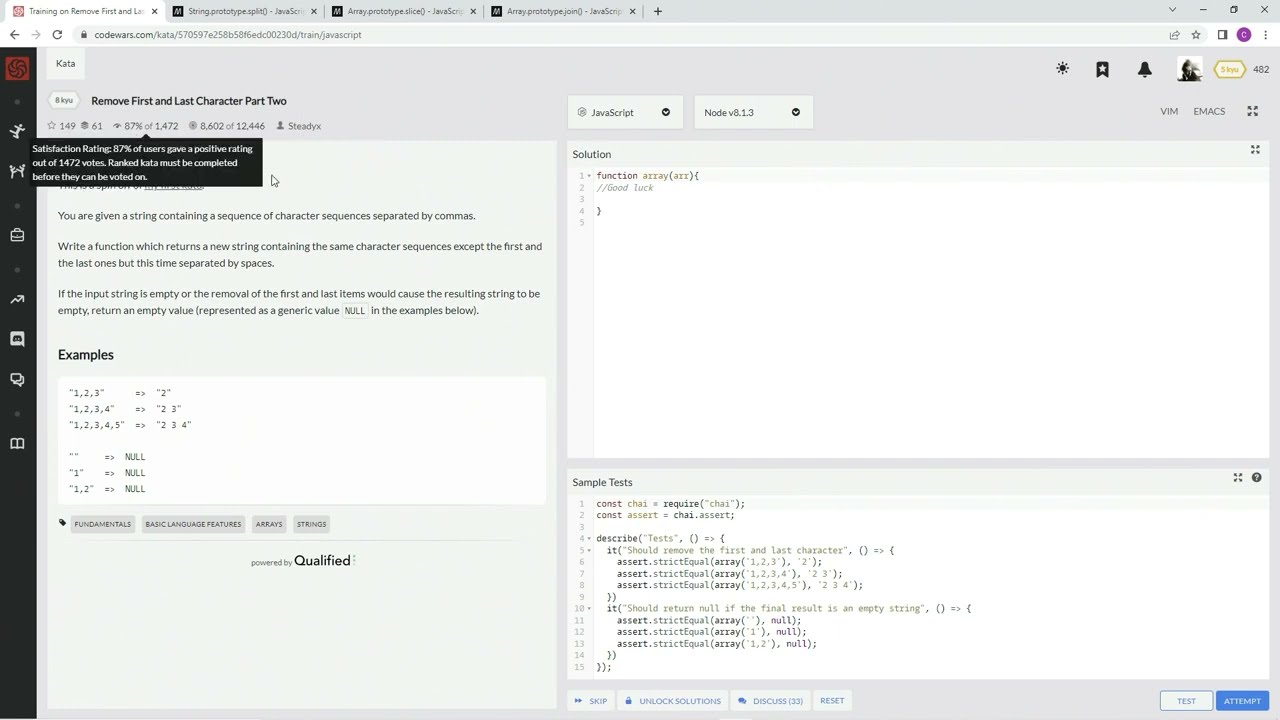The width and height of the screenshot is (1280, 720).
Task: Enable VIM editor mode
Action: pyautogui.click(x=1169, y=111)
